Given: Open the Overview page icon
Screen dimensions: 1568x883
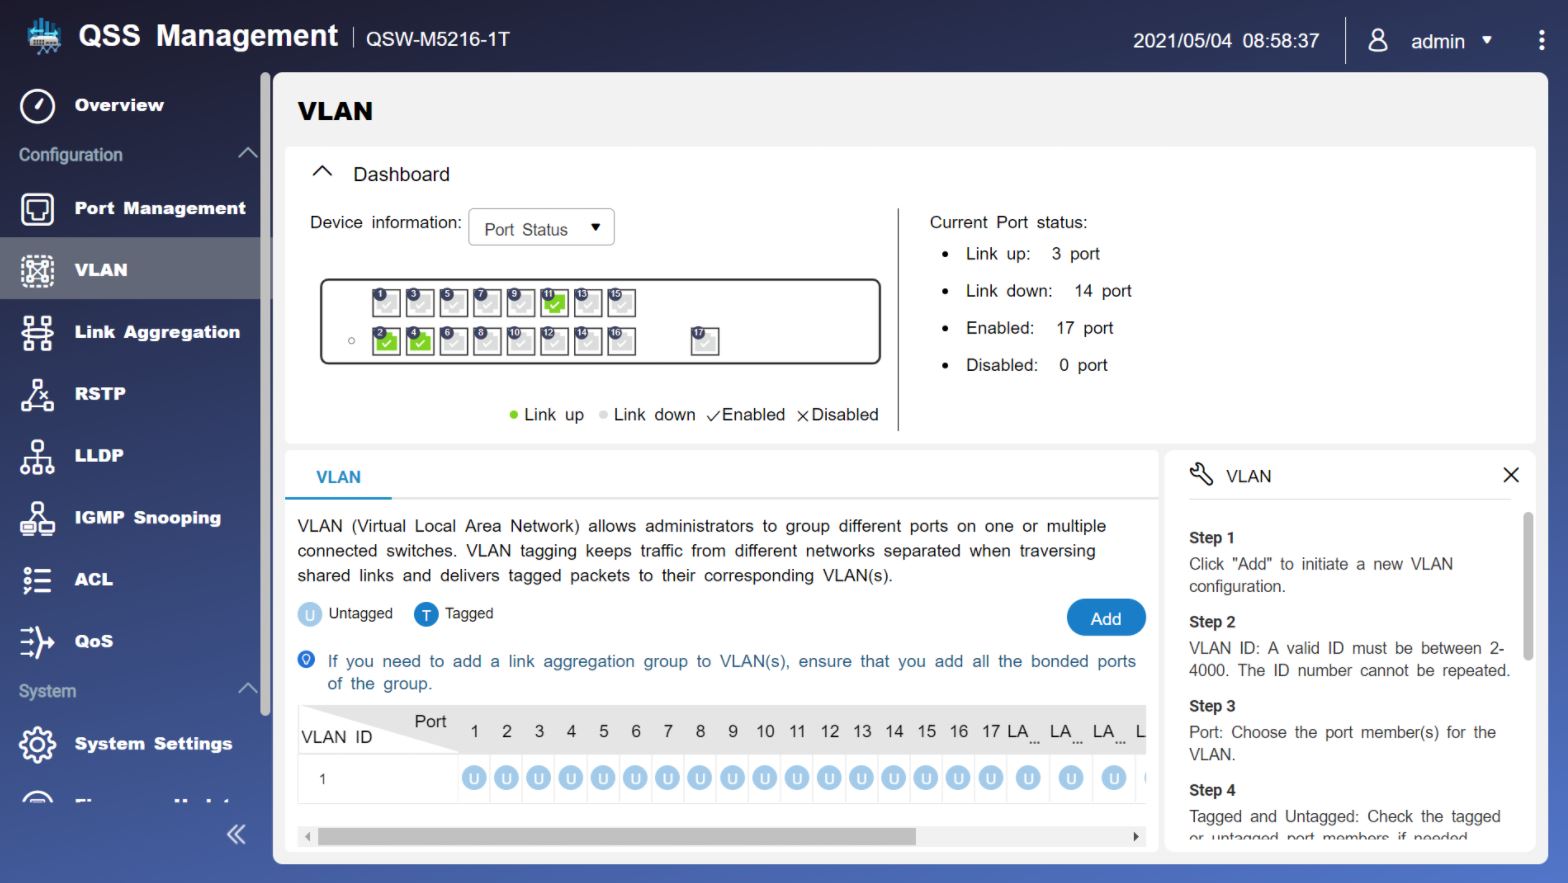Looking at the screenshot, I should pyautogui.click(x=38, y=105).
